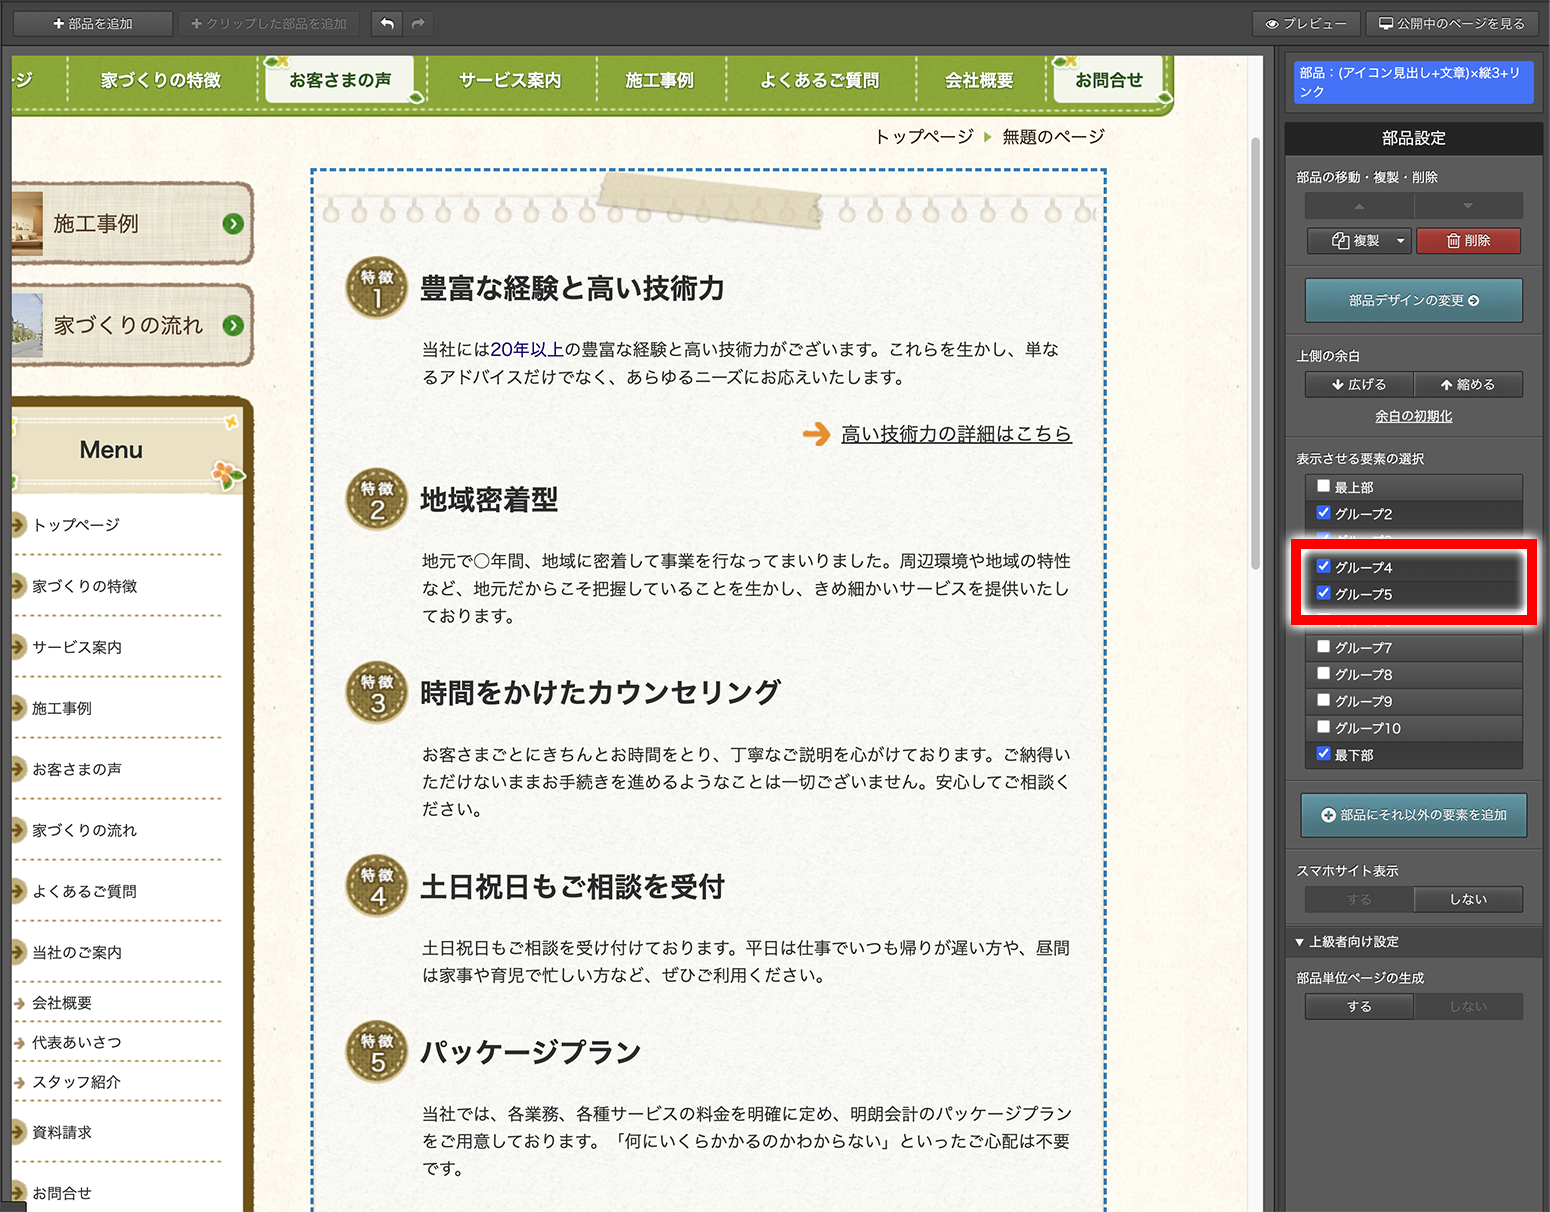1550x1212 pixels.
Task: Click the 削除 trash button
Action: point(1468,241)
